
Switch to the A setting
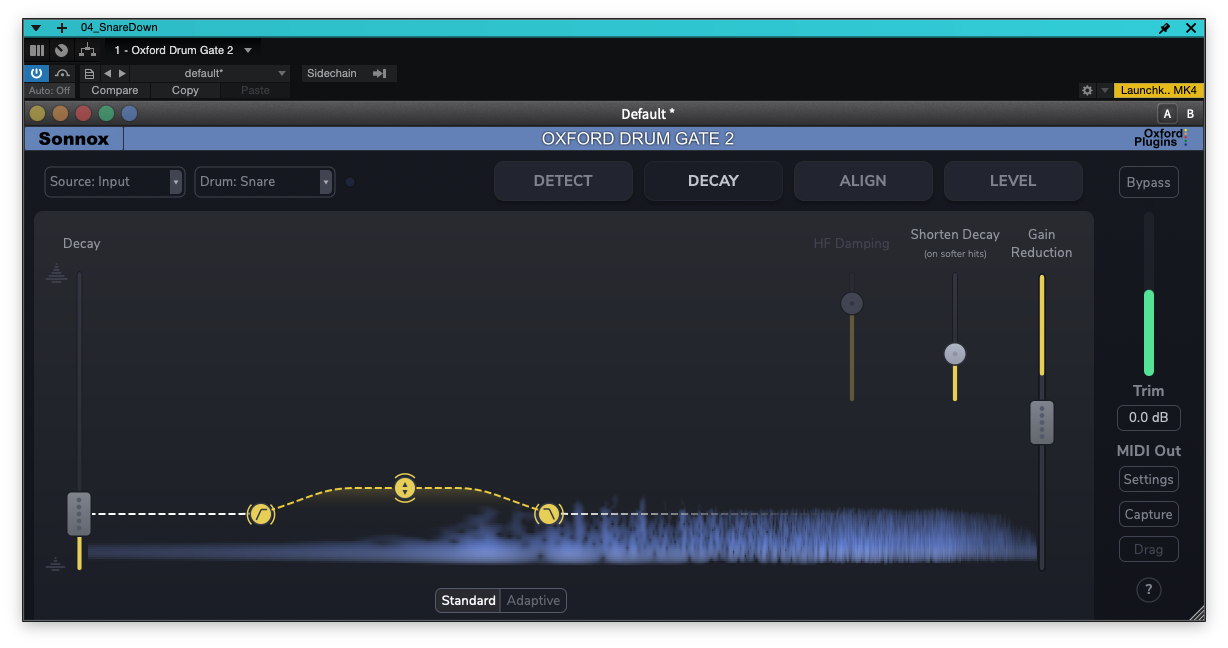click(1167, 114)
